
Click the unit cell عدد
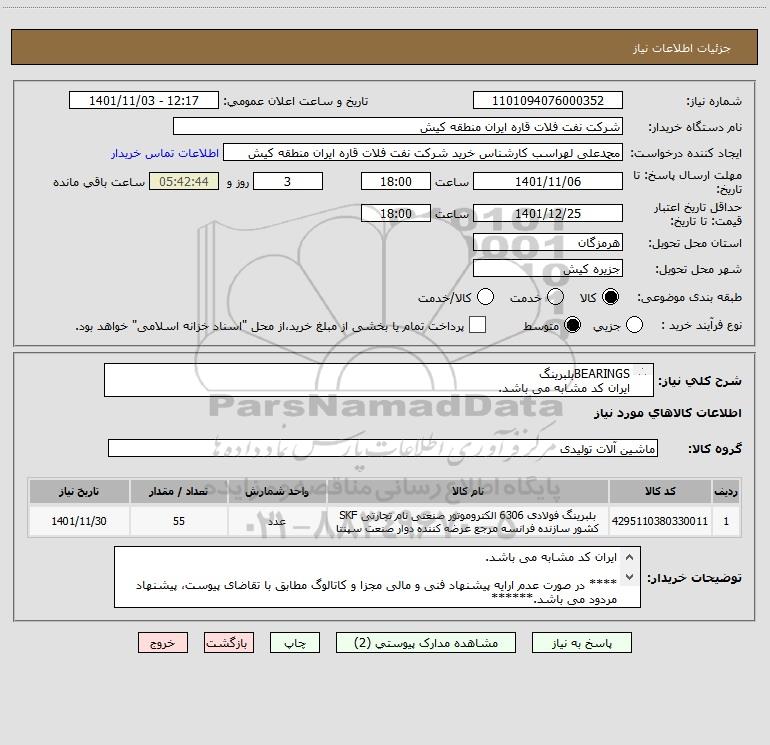(x=277, y=522)
